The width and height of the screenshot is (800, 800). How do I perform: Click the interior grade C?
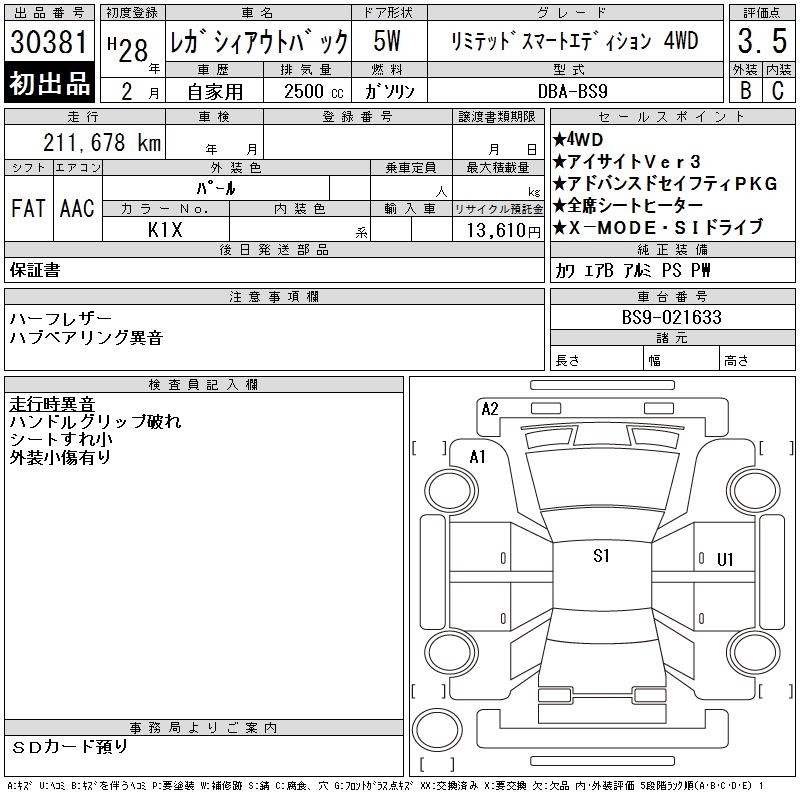click(778, 91)
